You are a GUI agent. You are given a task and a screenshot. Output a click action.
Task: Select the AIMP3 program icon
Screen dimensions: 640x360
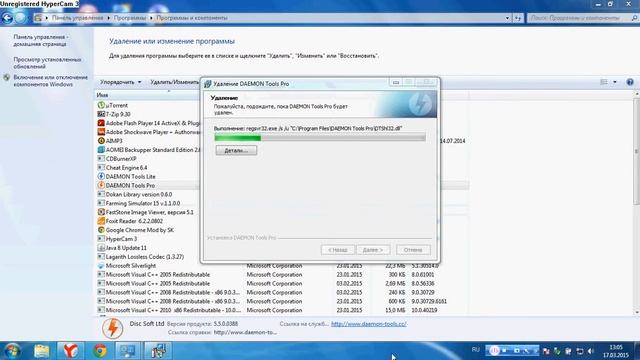point(101,141)
